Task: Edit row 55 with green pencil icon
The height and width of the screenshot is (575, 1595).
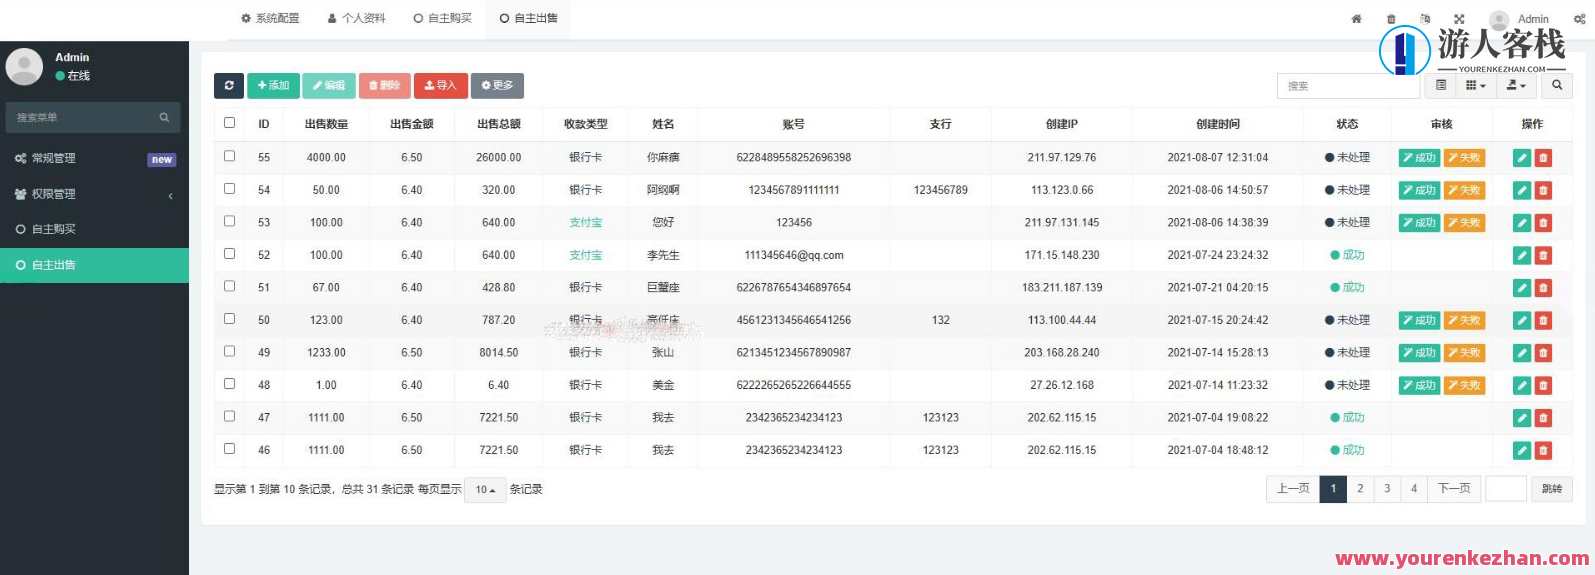Action: pos(1522,158)
